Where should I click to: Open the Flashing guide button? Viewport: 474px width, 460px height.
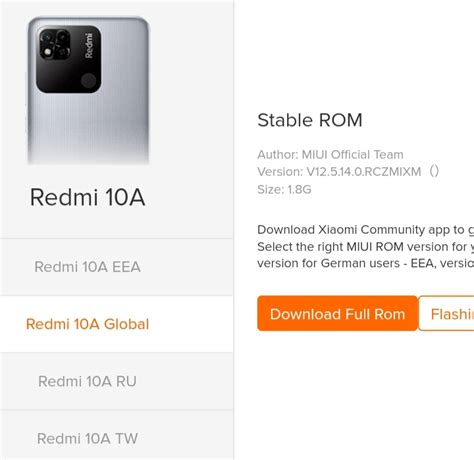coord(447,314)
